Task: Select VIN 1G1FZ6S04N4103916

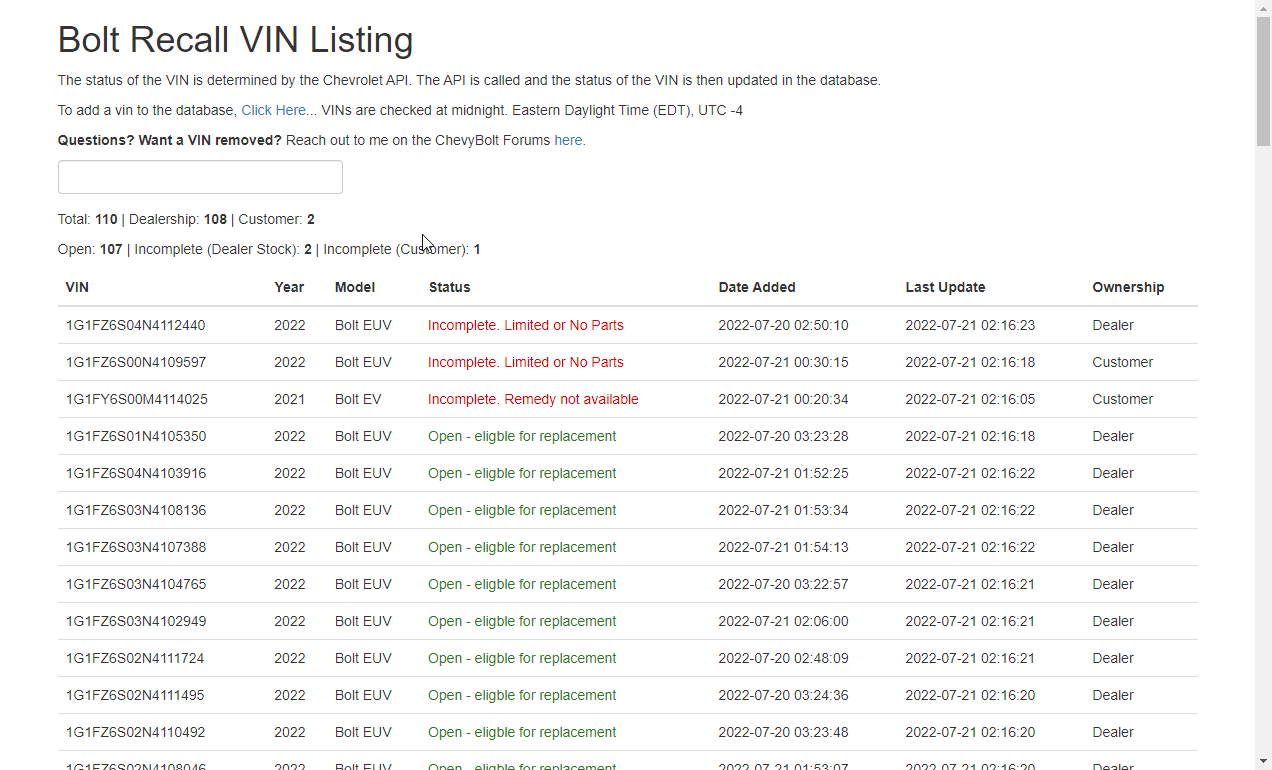Action: pos(136,473)
